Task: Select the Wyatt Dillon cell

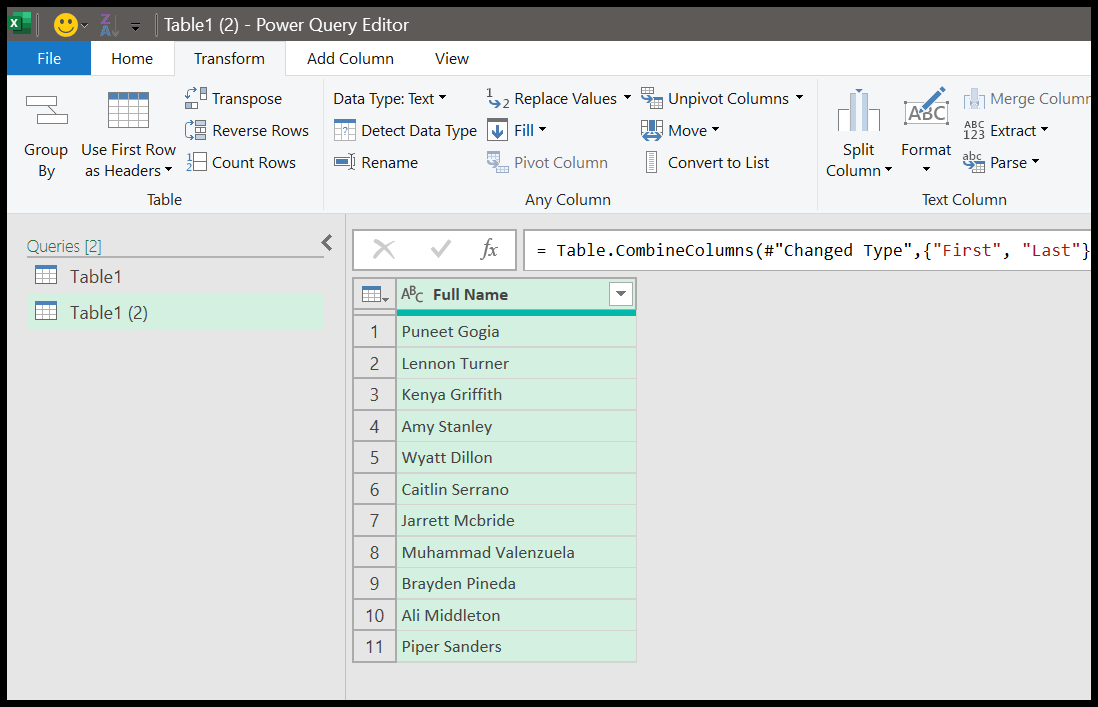Action: 516,457
